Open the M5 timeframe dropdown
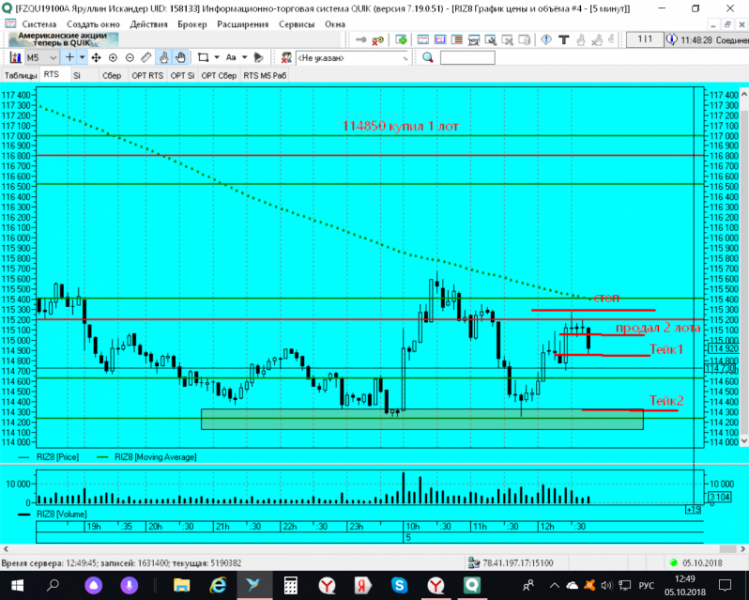The image size is (749, 600). coord(41,58)
